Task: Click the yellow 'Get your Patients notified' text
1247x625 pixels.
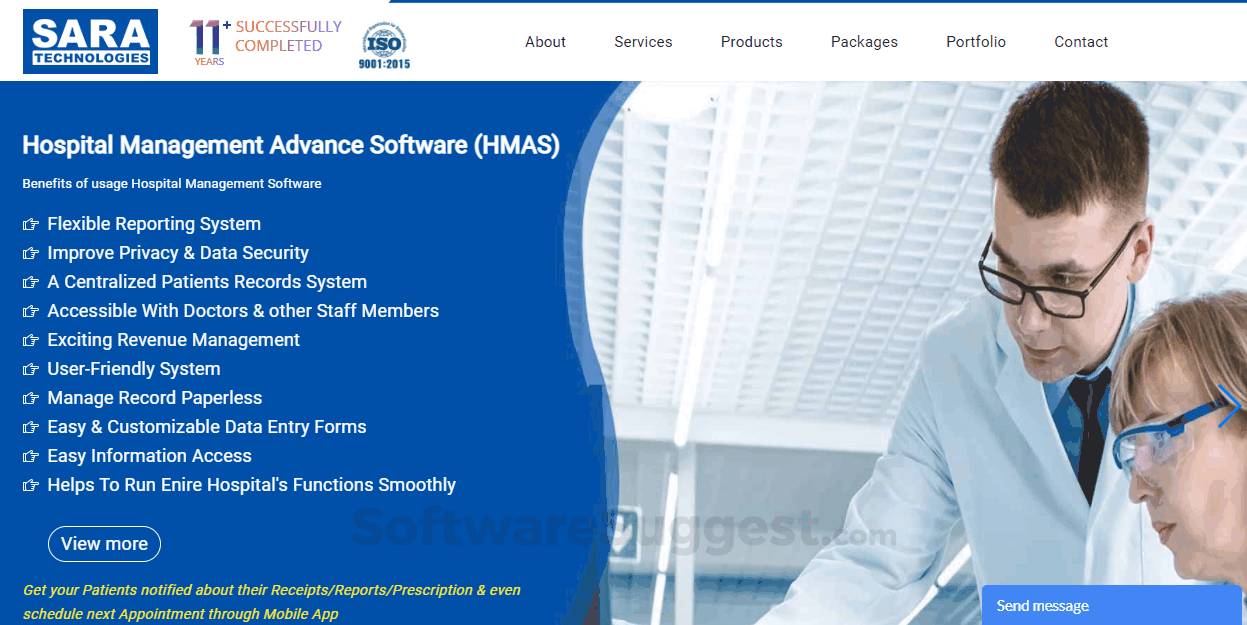Action: 272,602
